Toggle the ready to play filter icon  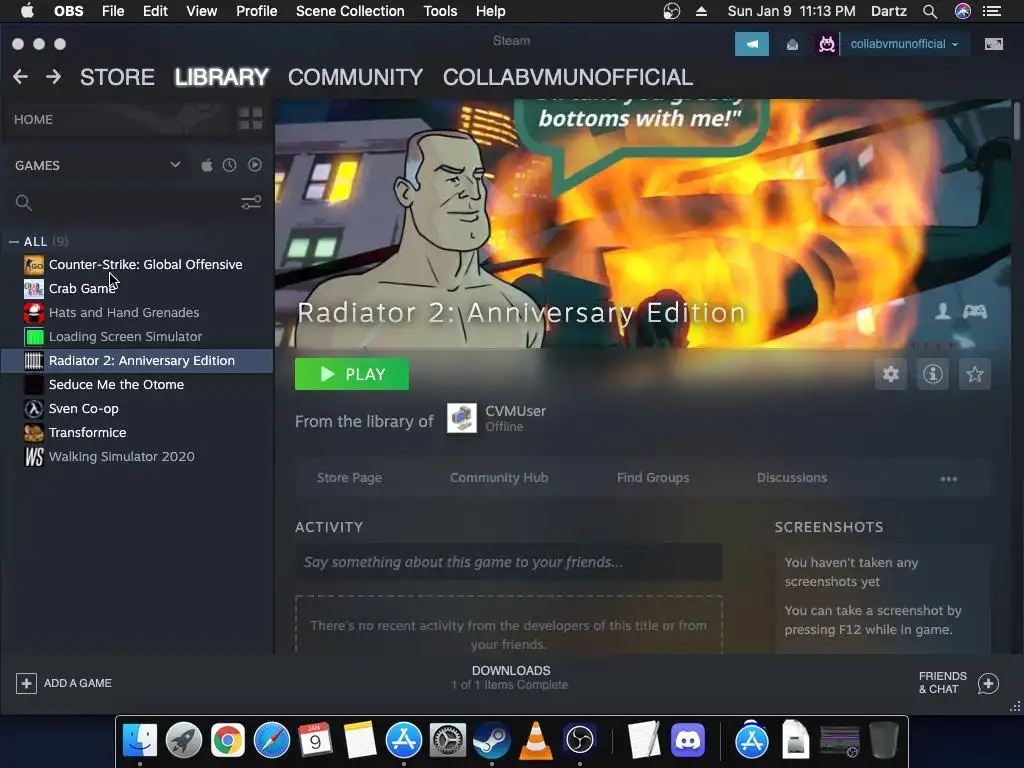[255, 165]
